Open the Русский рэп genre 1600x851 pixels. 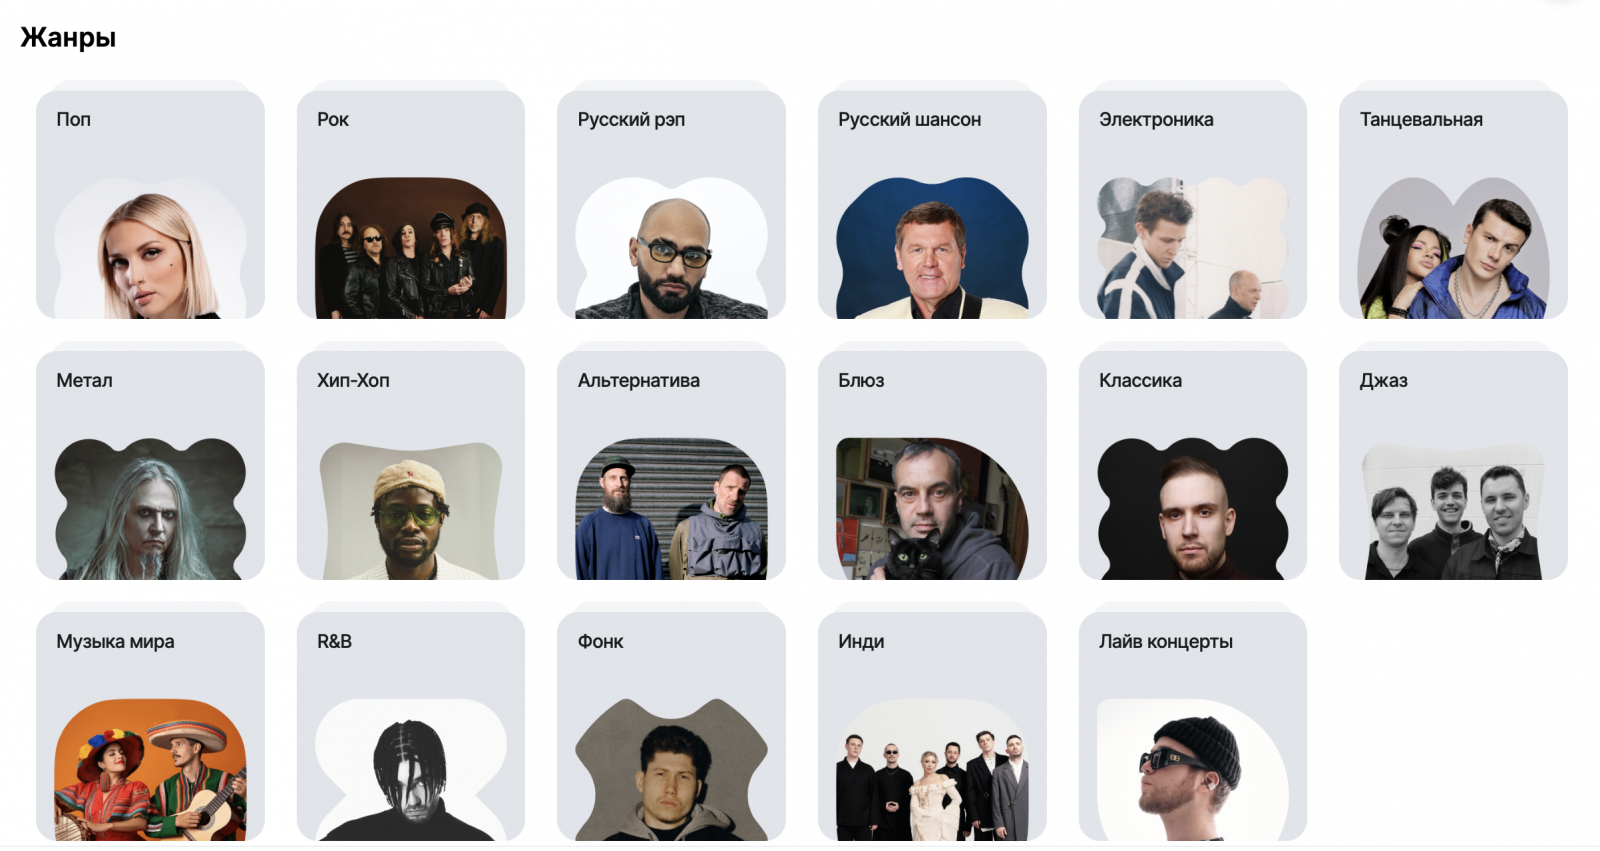671,204
